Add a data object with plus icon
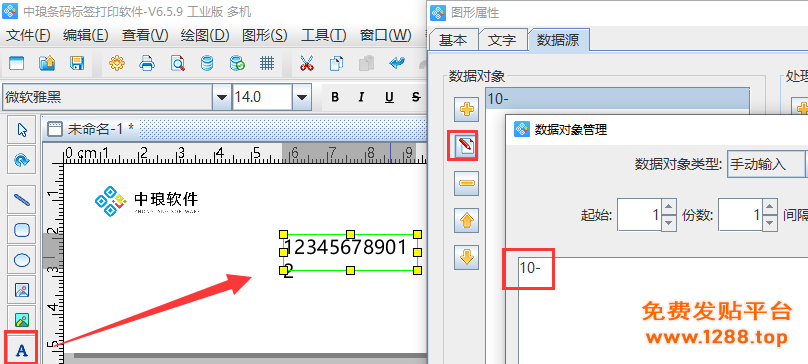Viewport: 808px width, 364px height. tap(466, 109)
